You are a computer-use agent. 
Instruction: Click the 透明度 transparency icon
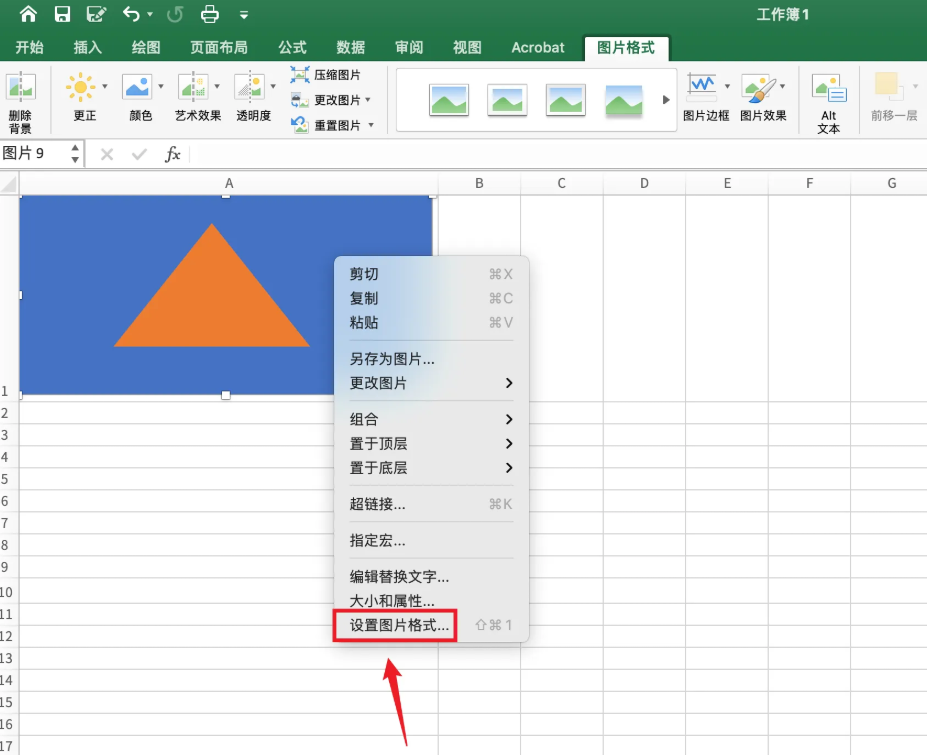coord(249,87)
